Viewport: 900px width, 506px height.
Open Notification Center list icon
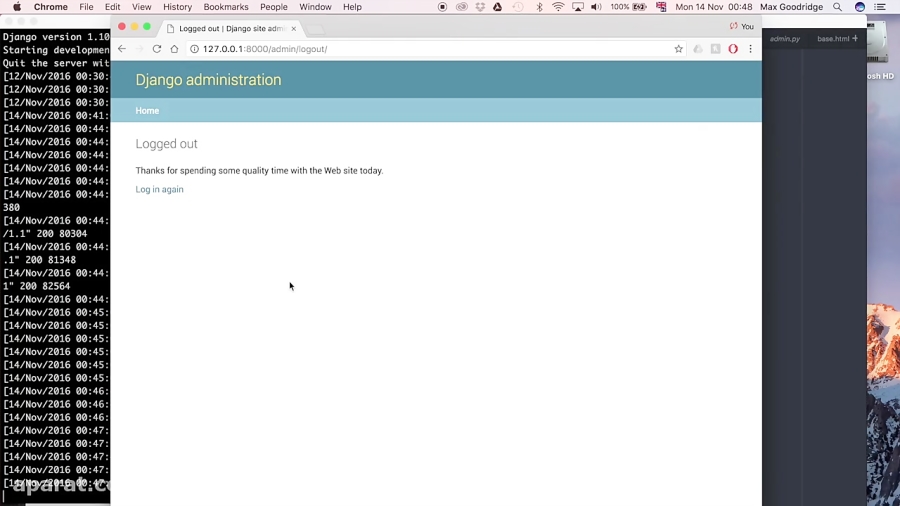880,7
